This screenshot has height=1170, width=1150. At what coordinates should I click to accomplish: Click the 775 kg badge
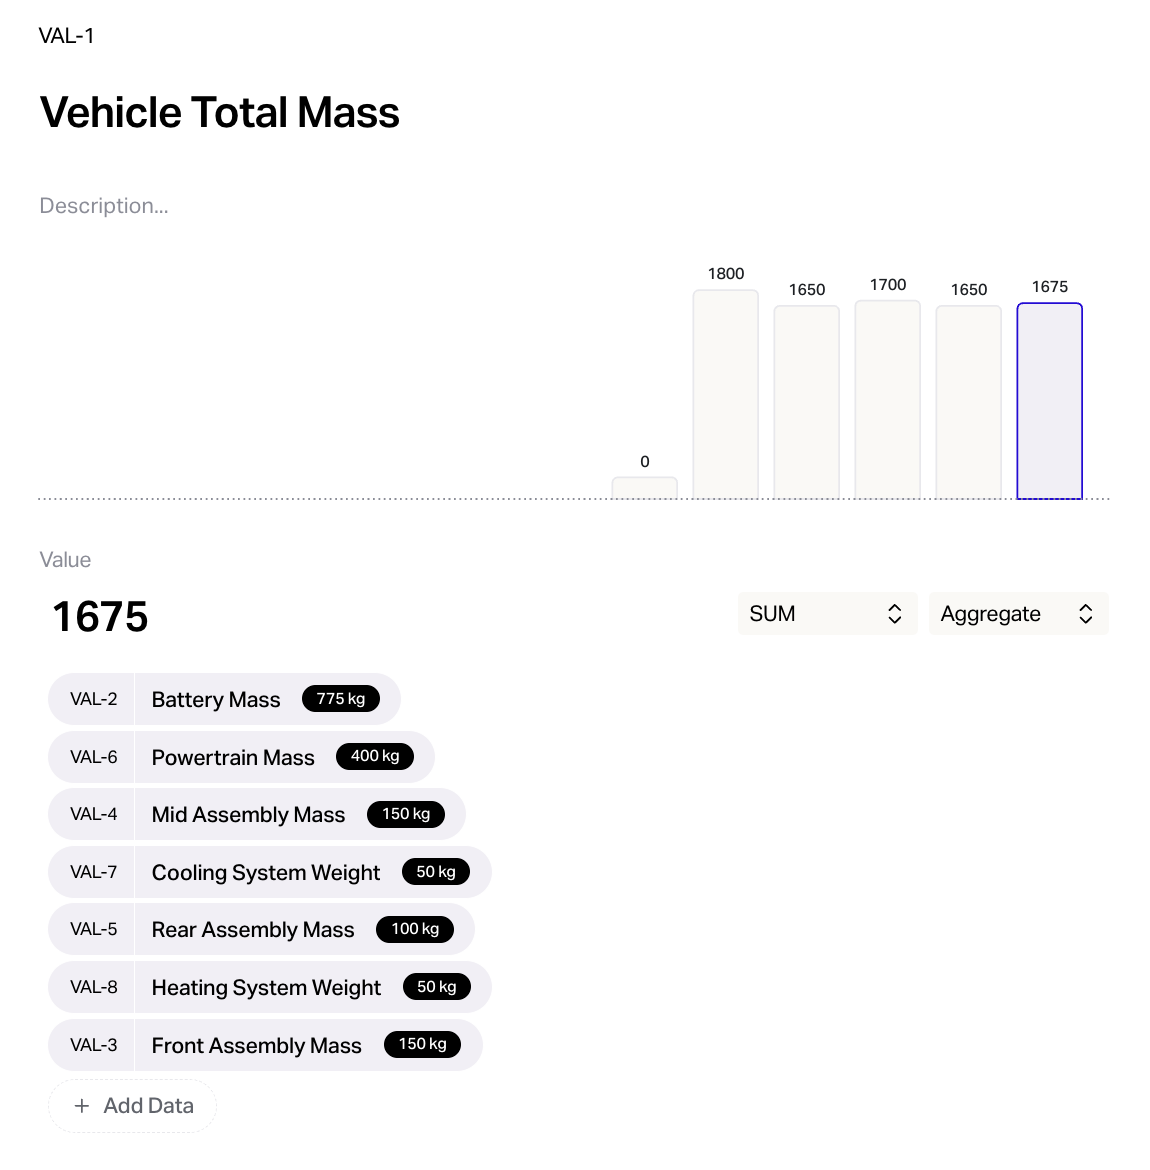click(x=341, y=698)
